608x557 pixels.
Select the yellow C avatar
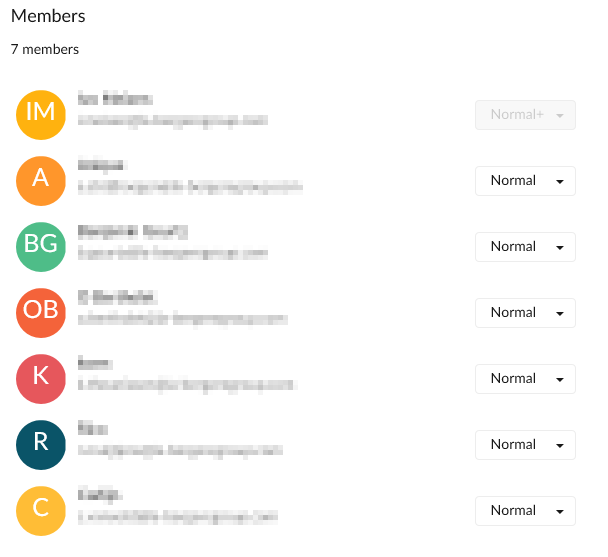[x=41, y=511]
